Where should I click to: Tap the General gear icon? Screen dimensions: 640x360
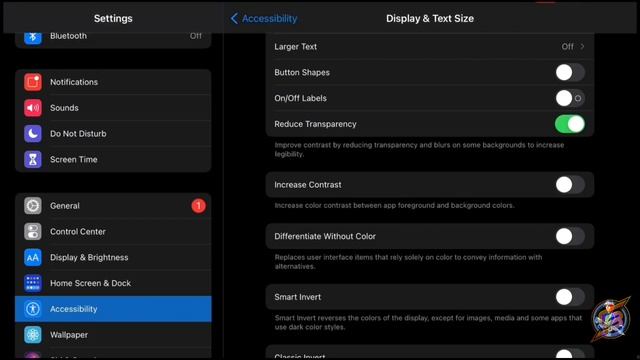click(33, 206)
